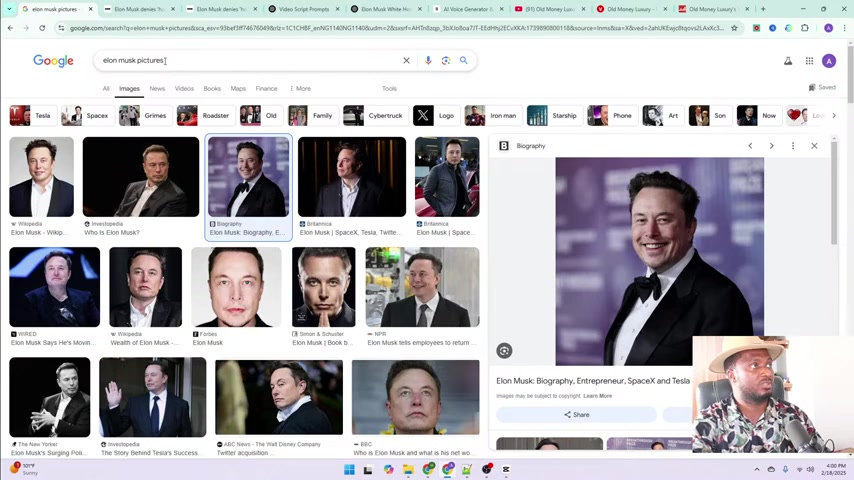Start voice search with microphone icon

point(428,60)
